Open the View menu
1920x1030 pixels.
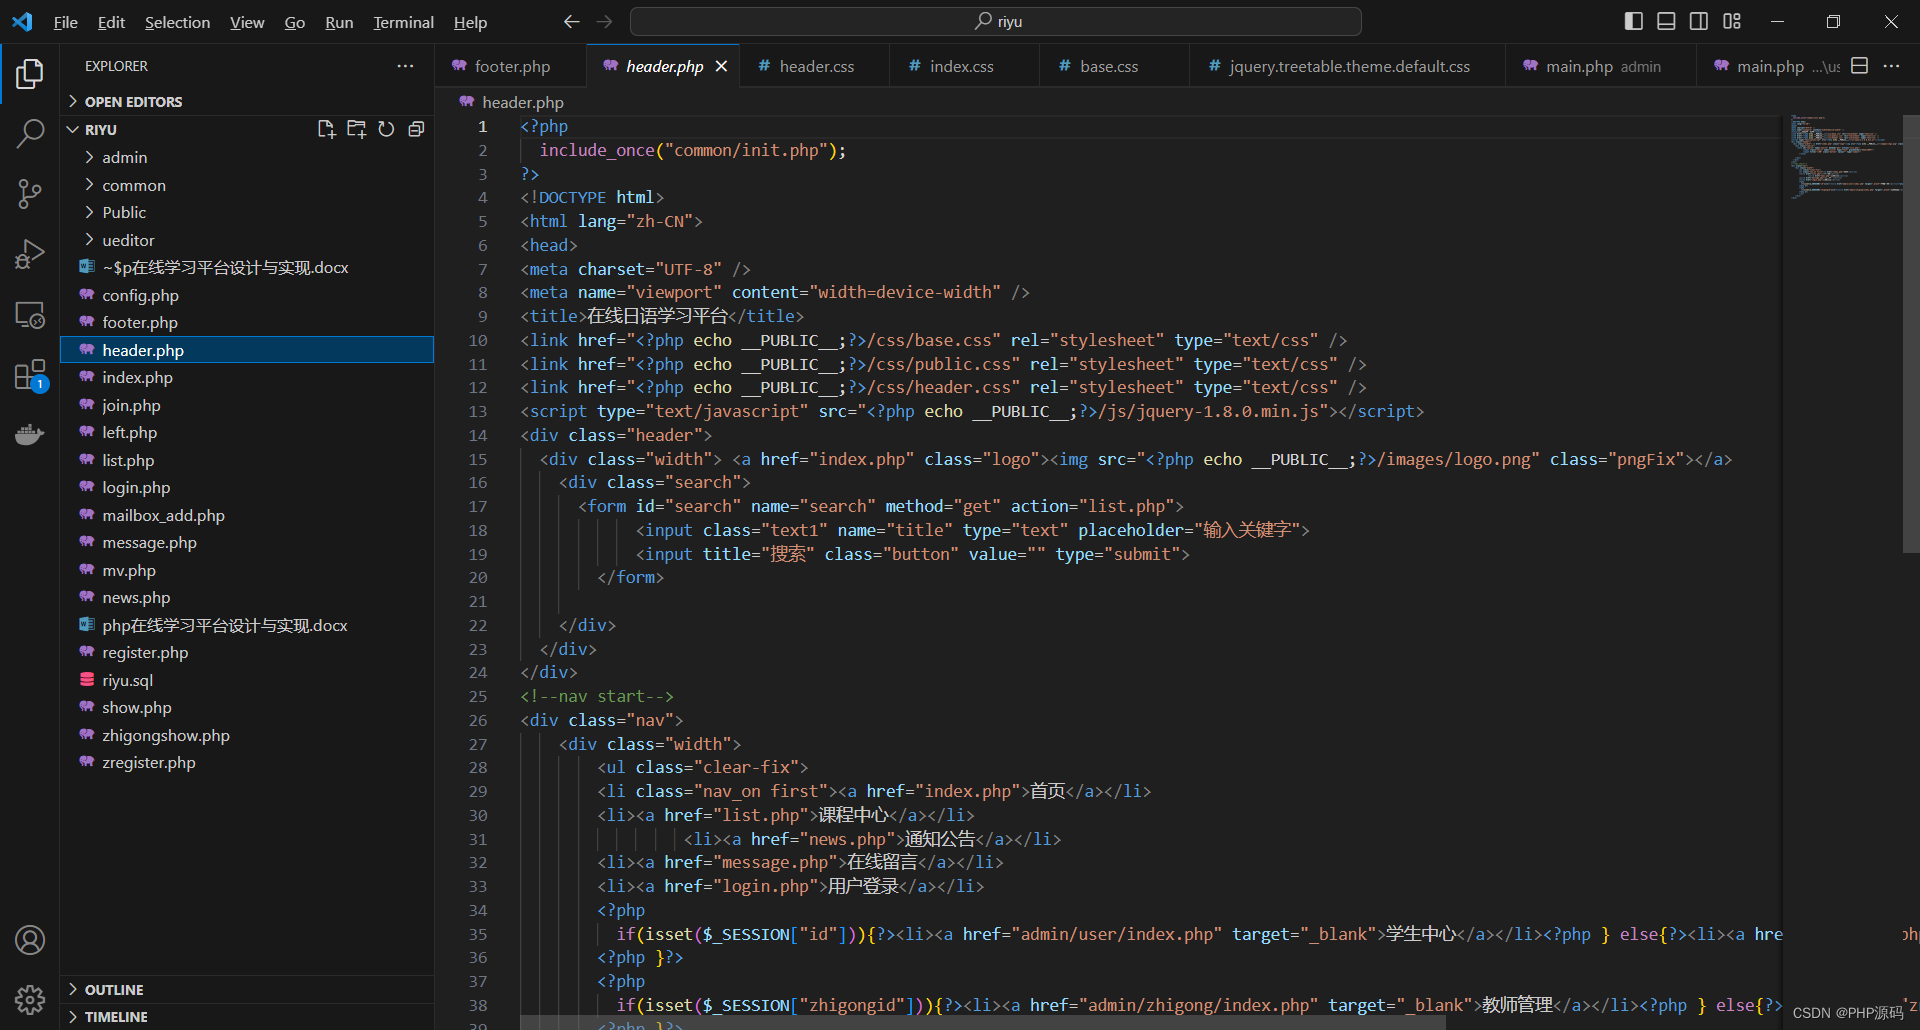[247, 22]
